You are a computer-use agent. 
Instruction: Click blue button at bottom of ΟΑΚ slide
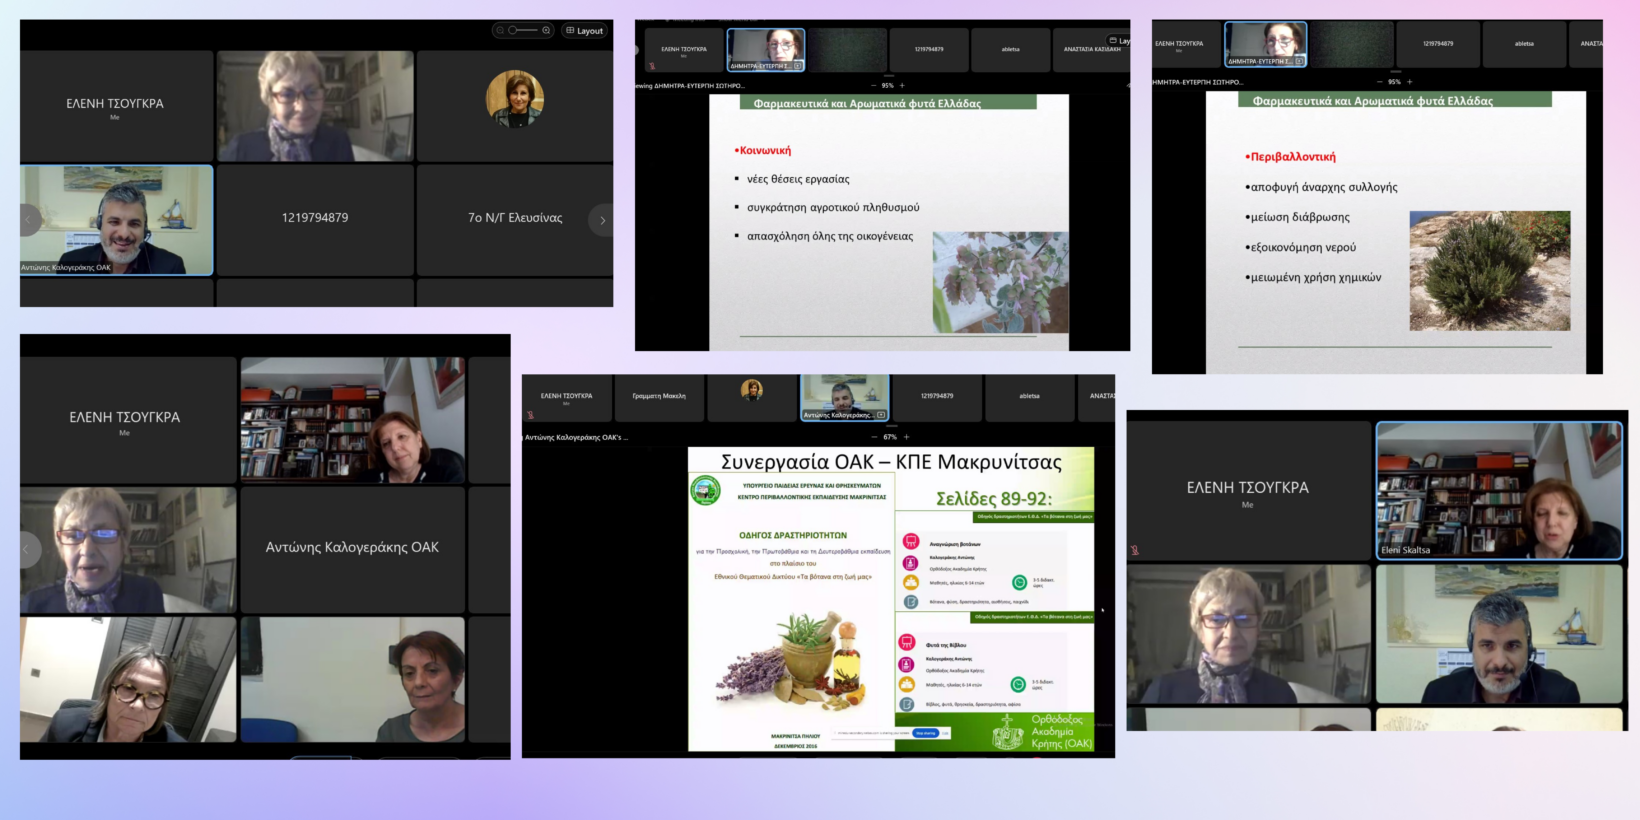pos(925,733)
